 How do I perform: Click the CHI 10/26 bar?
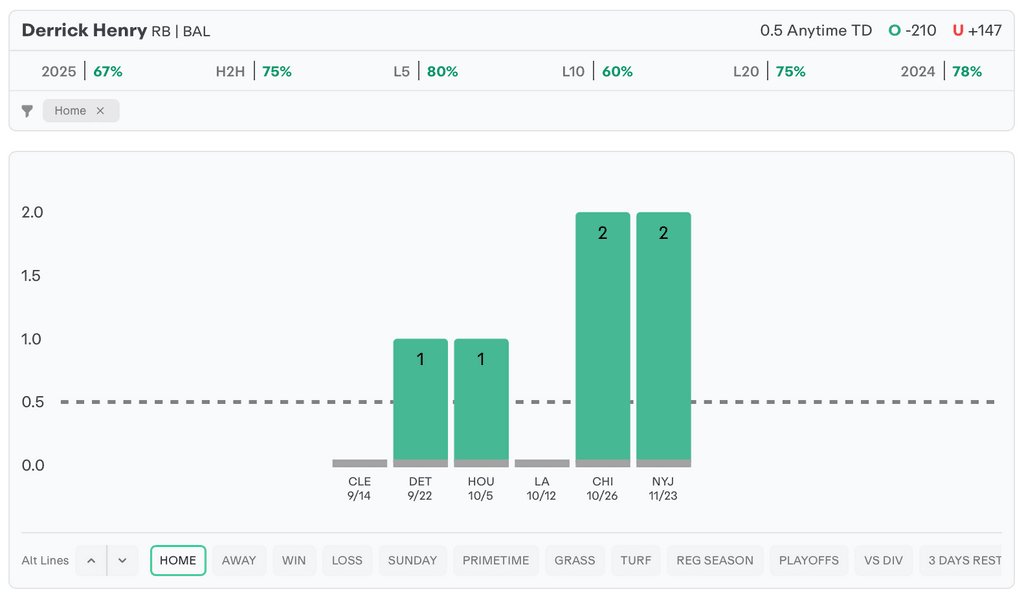tap(603, 338)
